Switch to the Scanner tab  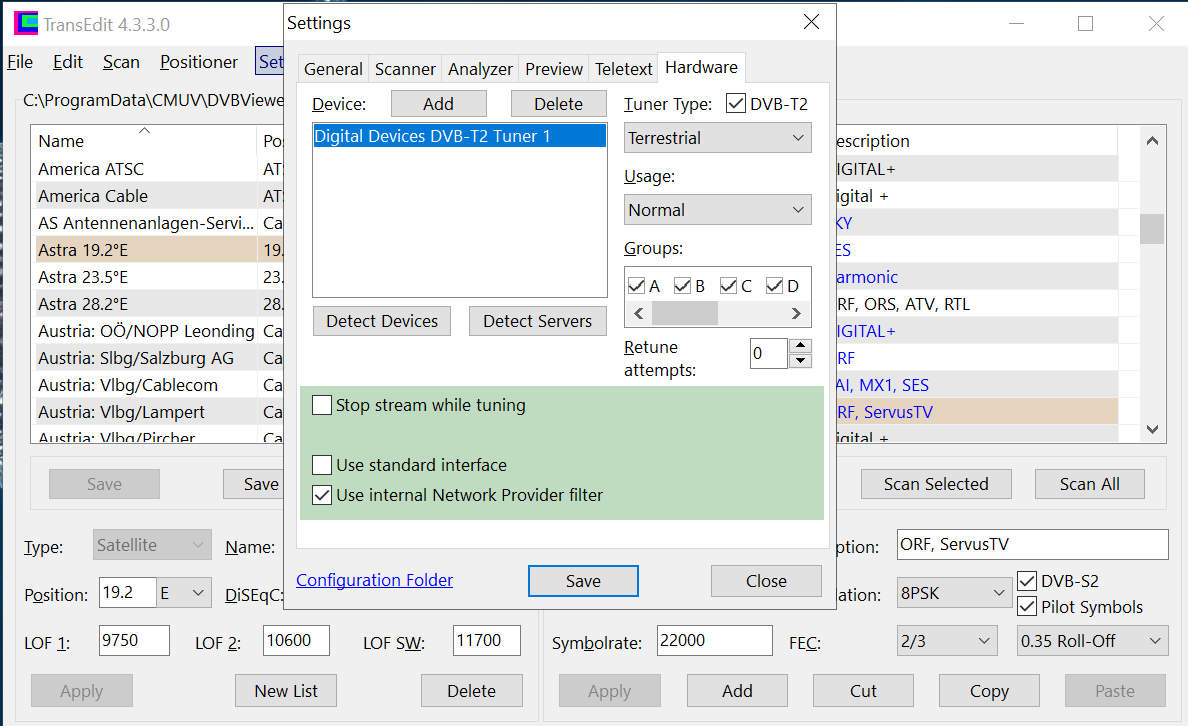(x=405, y=69)
